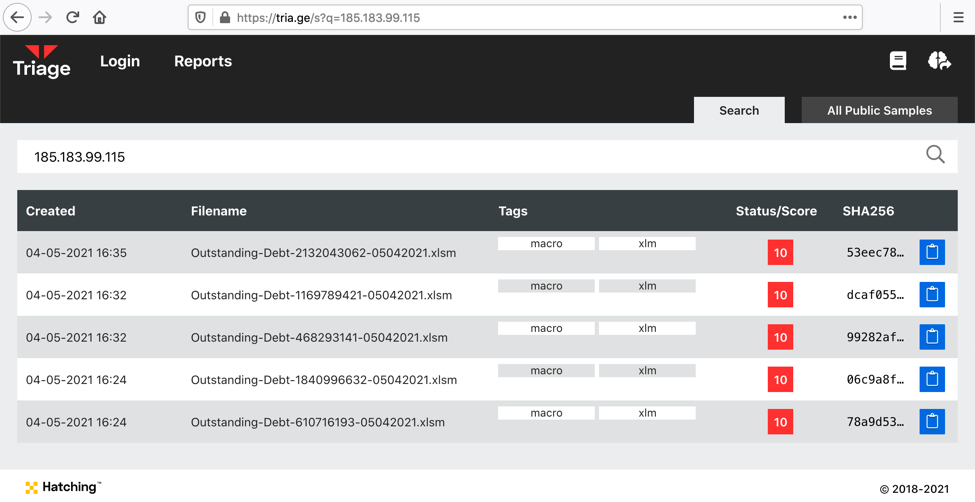The image size is (975, 502).
Task: Open page actions three-dot menu
Action: [x=849, y=17]
